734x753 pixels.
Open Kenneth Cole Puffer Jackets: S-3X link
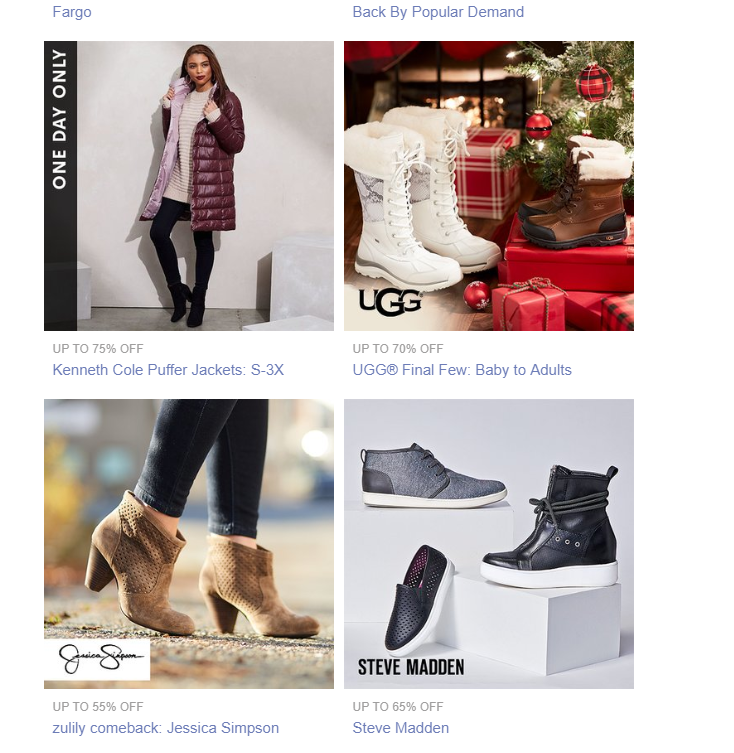(x=168, y=370)
